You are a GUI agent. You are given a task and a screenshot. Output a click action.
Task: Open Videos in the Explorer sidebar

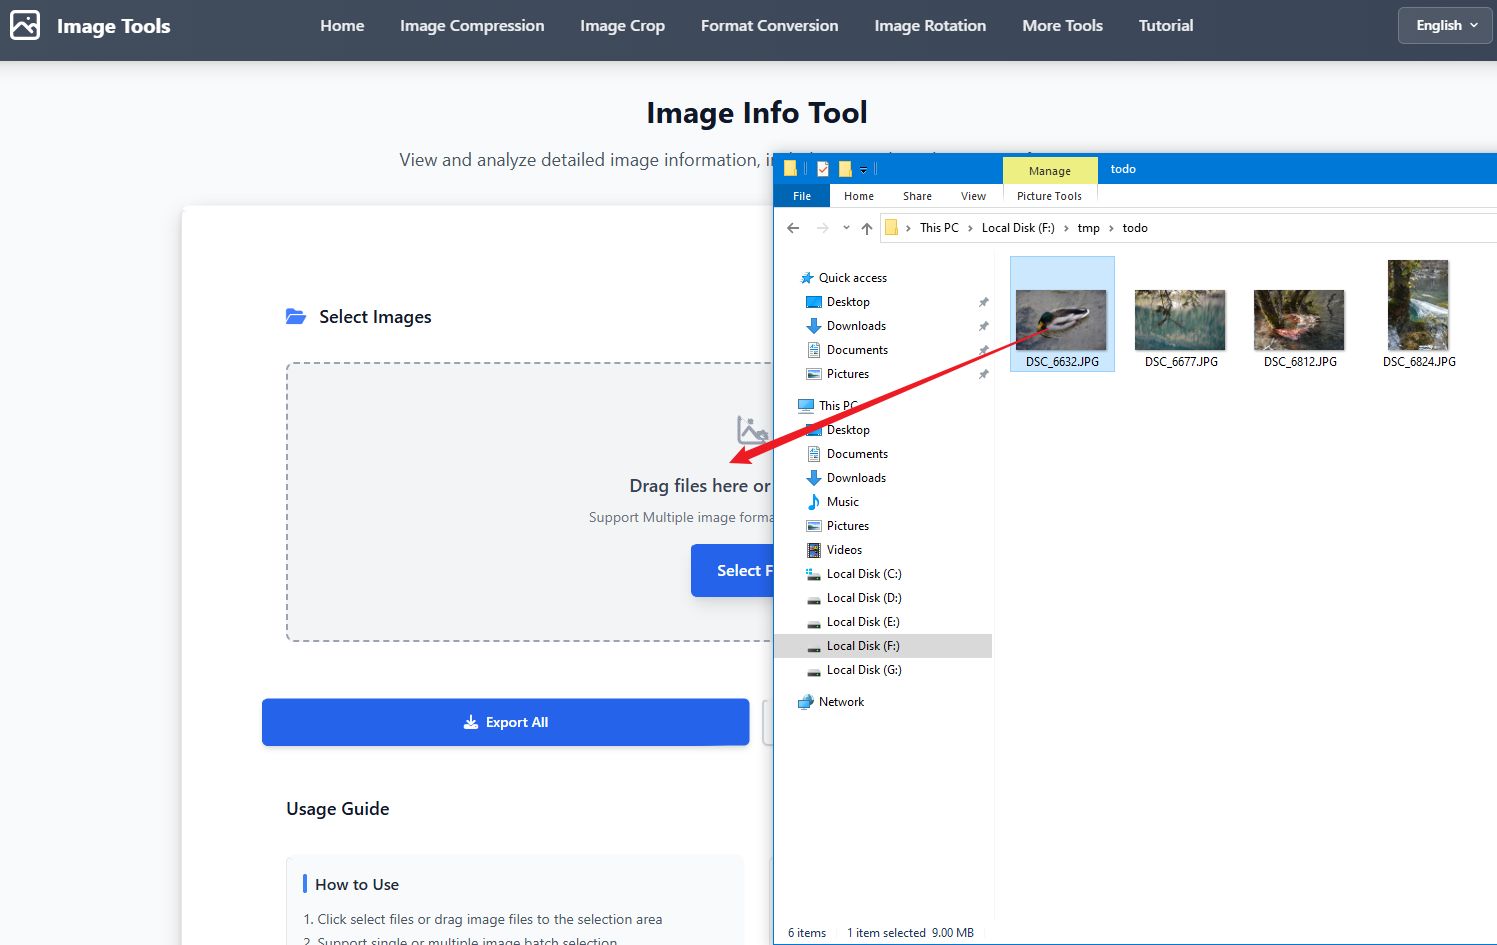point(844,550)
